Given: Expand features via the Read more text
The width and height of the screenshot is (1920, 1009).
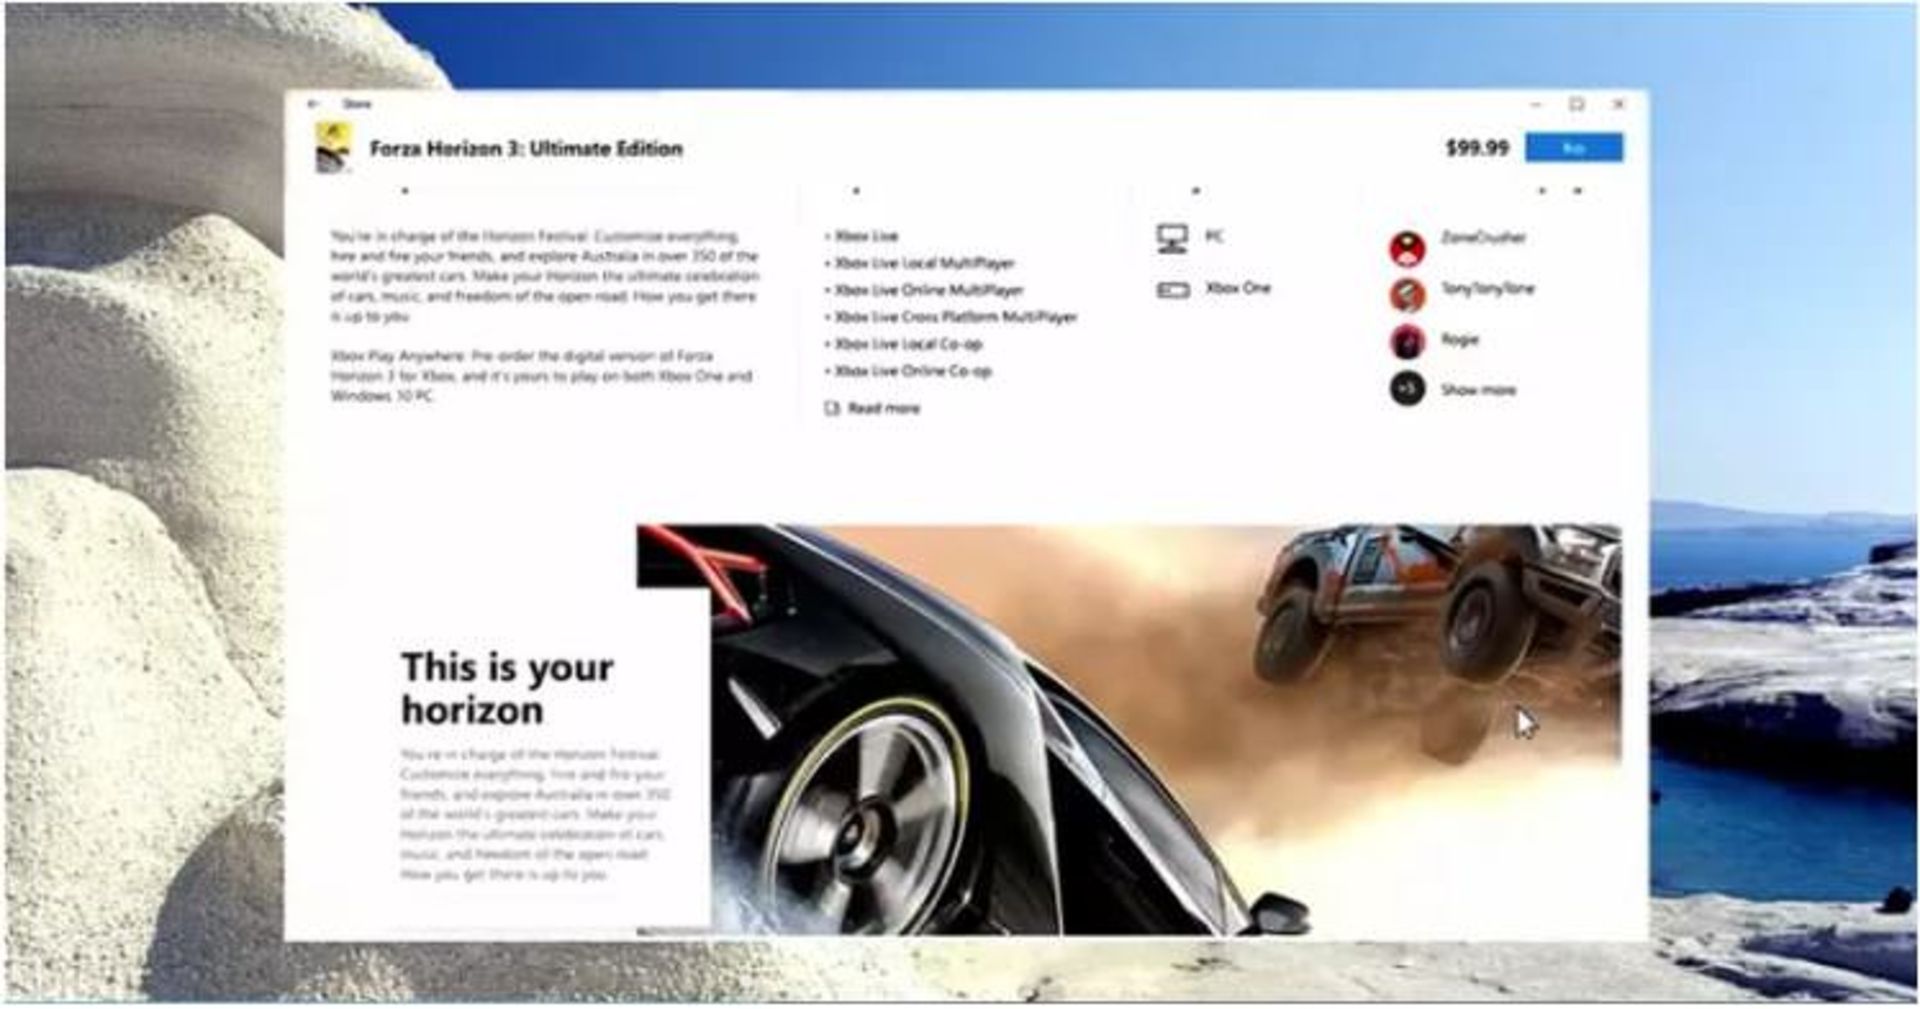Looking at the screenshot, I should coord(884,408).
